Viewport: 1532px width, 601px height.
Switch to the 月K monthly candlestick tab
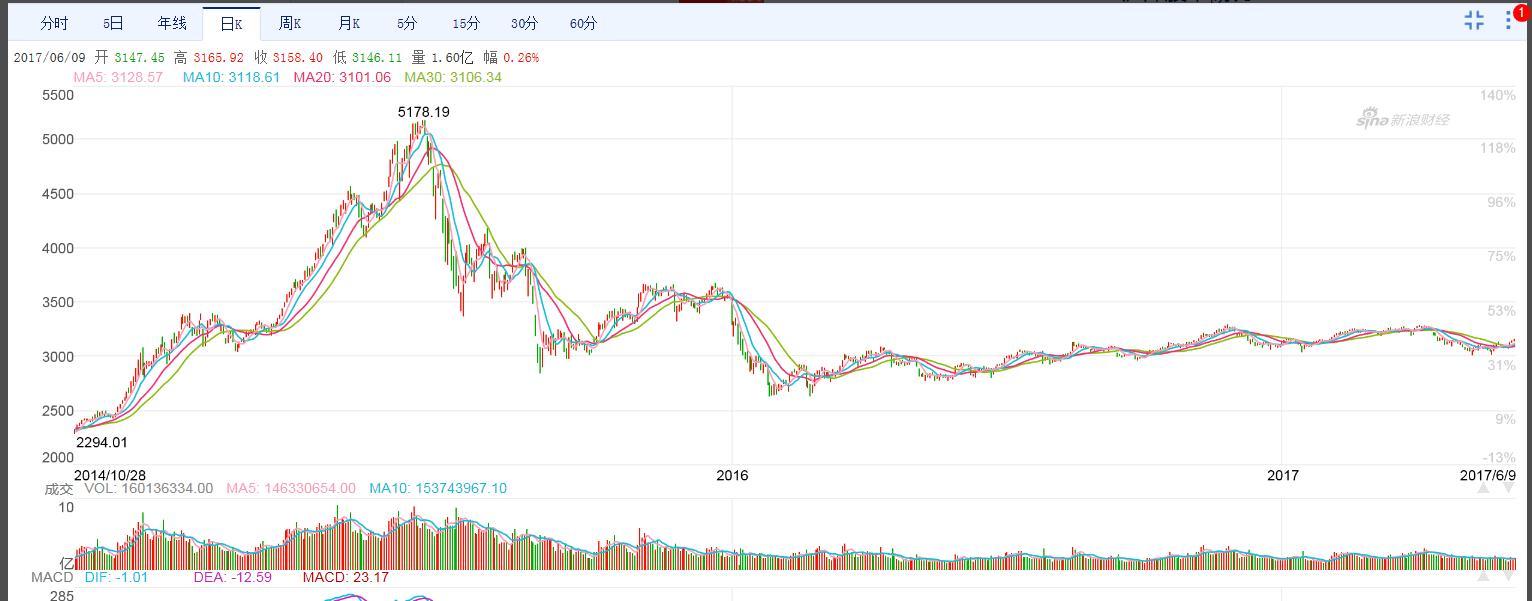coord(349,23)
